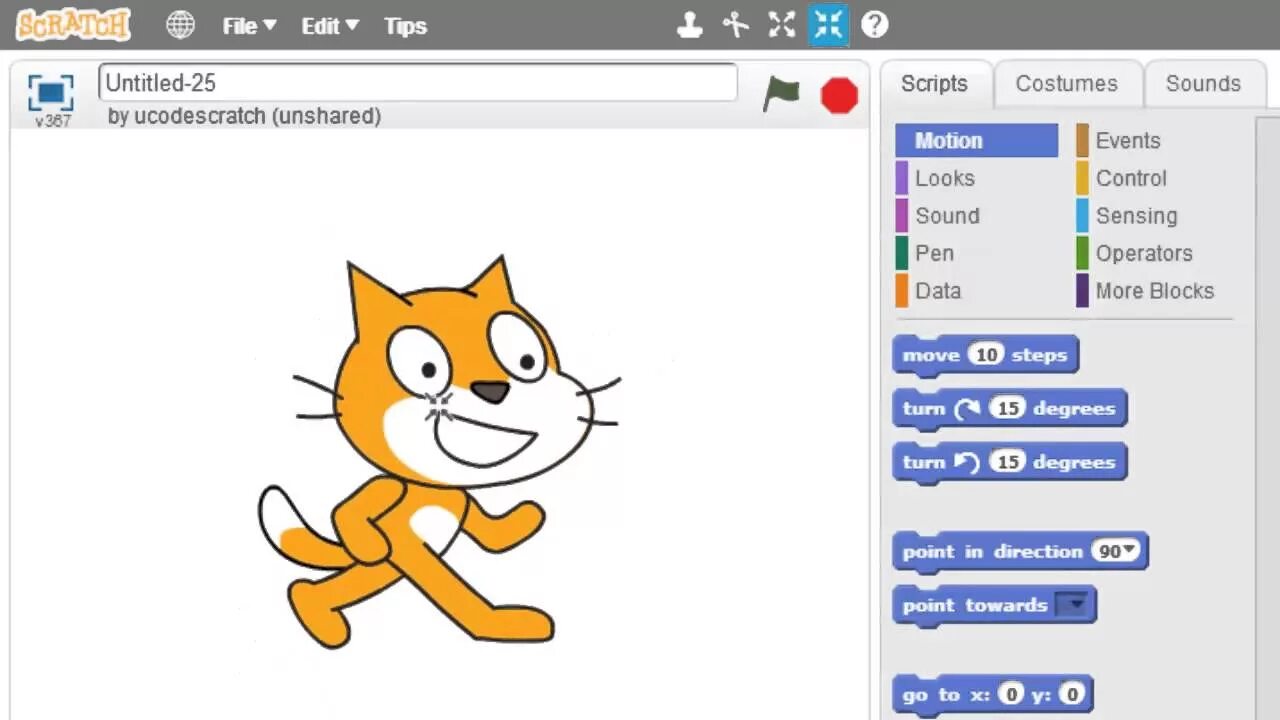Click the cat sprite on the stage
The image size is (1280, 720).
pos(440,450)
